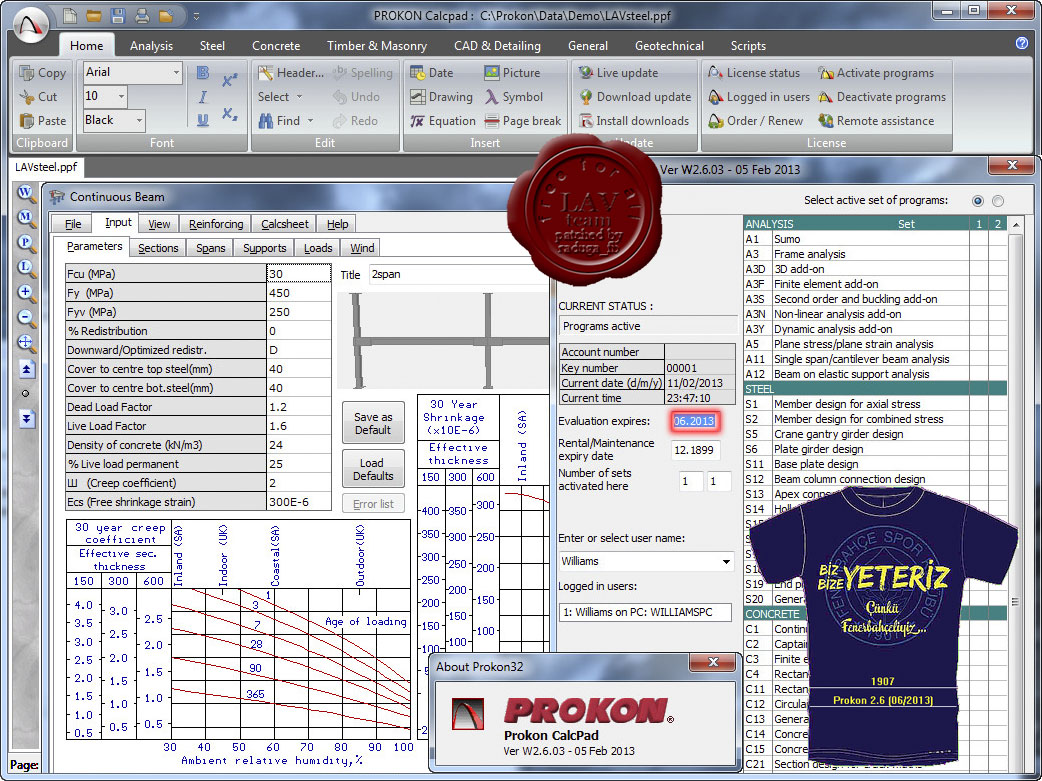Open Remote assistance
The image size is (1042, 781).
pyautogui.click(x=876, y=121)
